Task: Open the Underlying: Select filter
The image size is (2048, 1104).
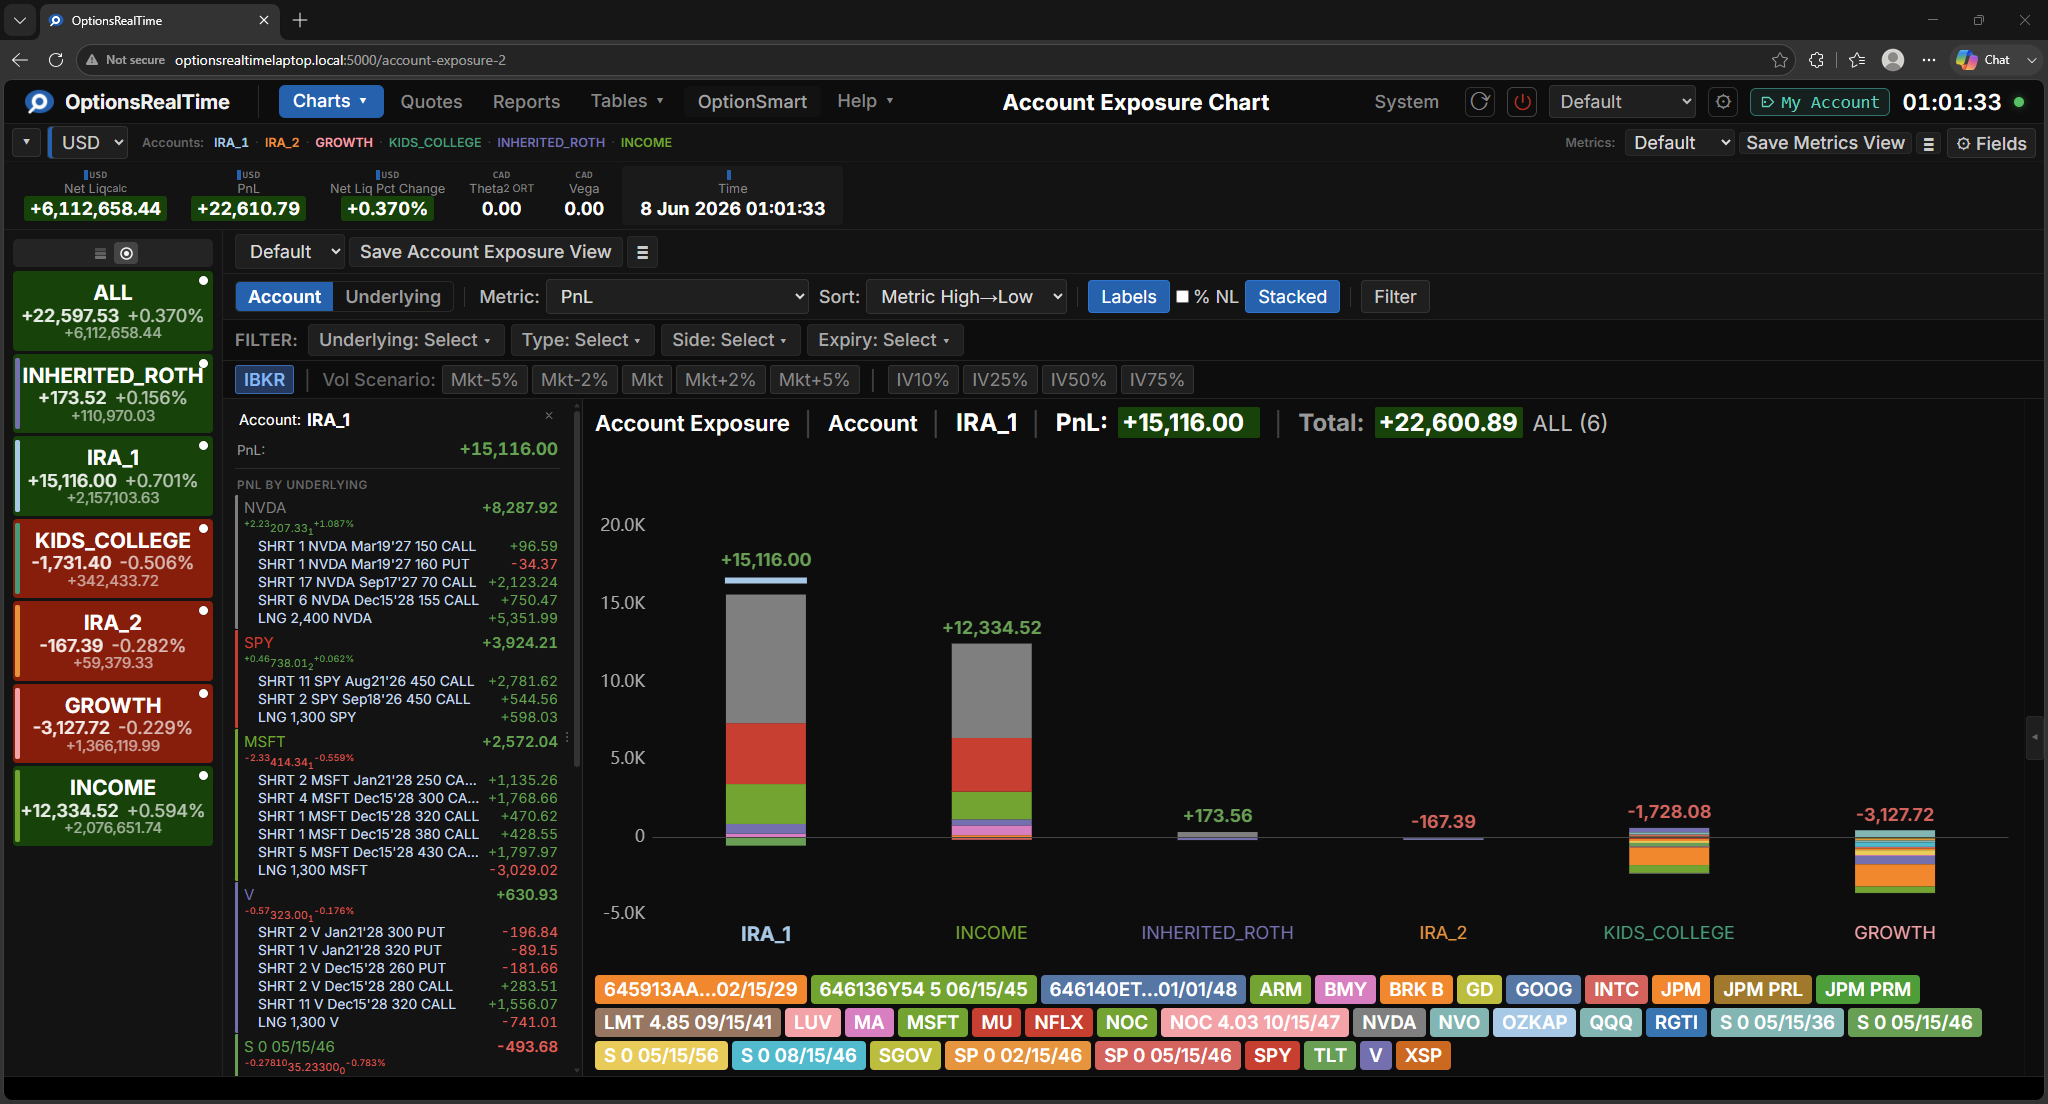Action: coord(404,340)
